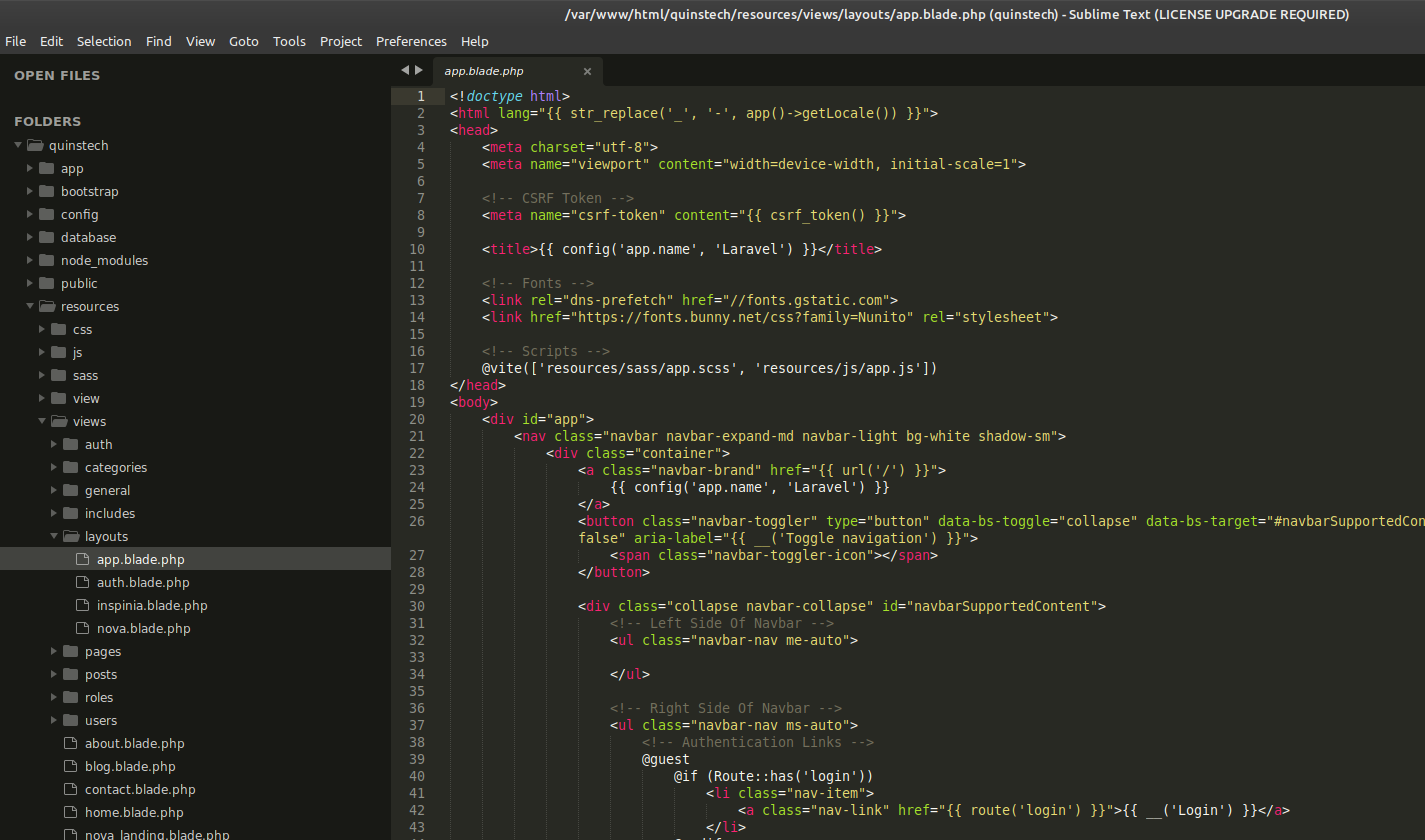Click the database folder icon

[x=46, y=237]
